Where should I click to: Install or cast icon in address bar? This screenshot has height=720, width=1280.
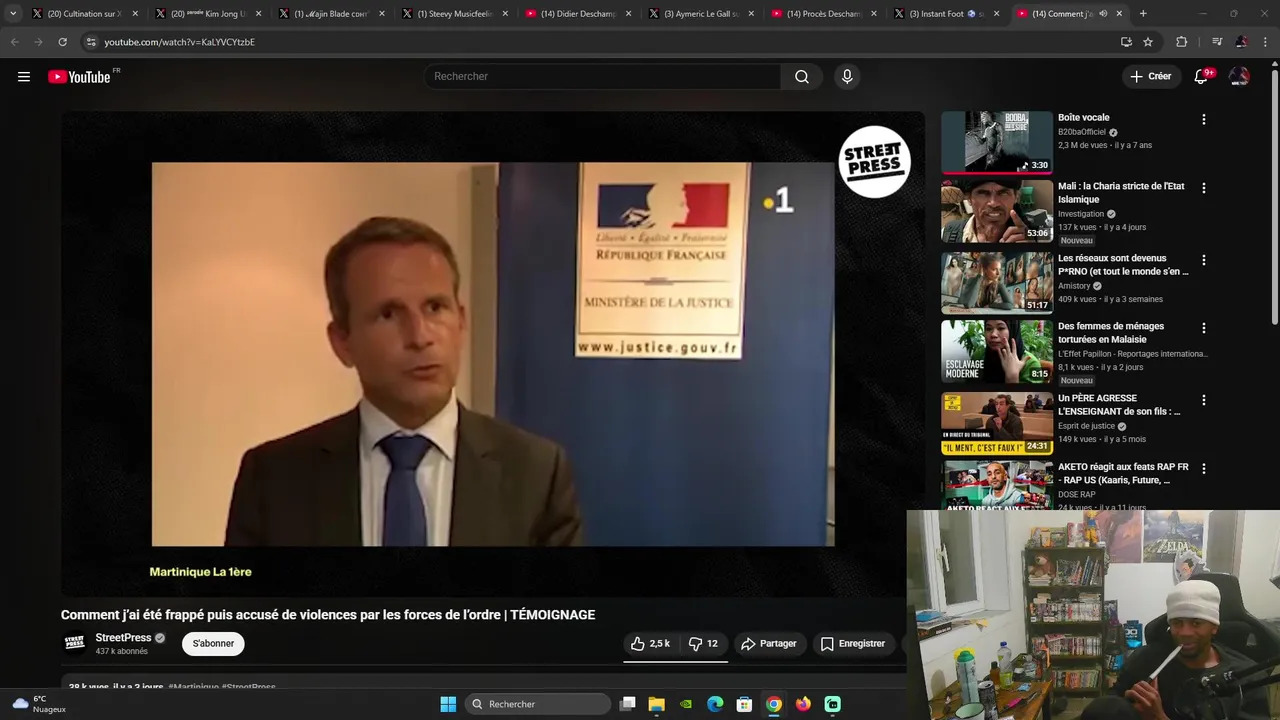coord(1126,42)
